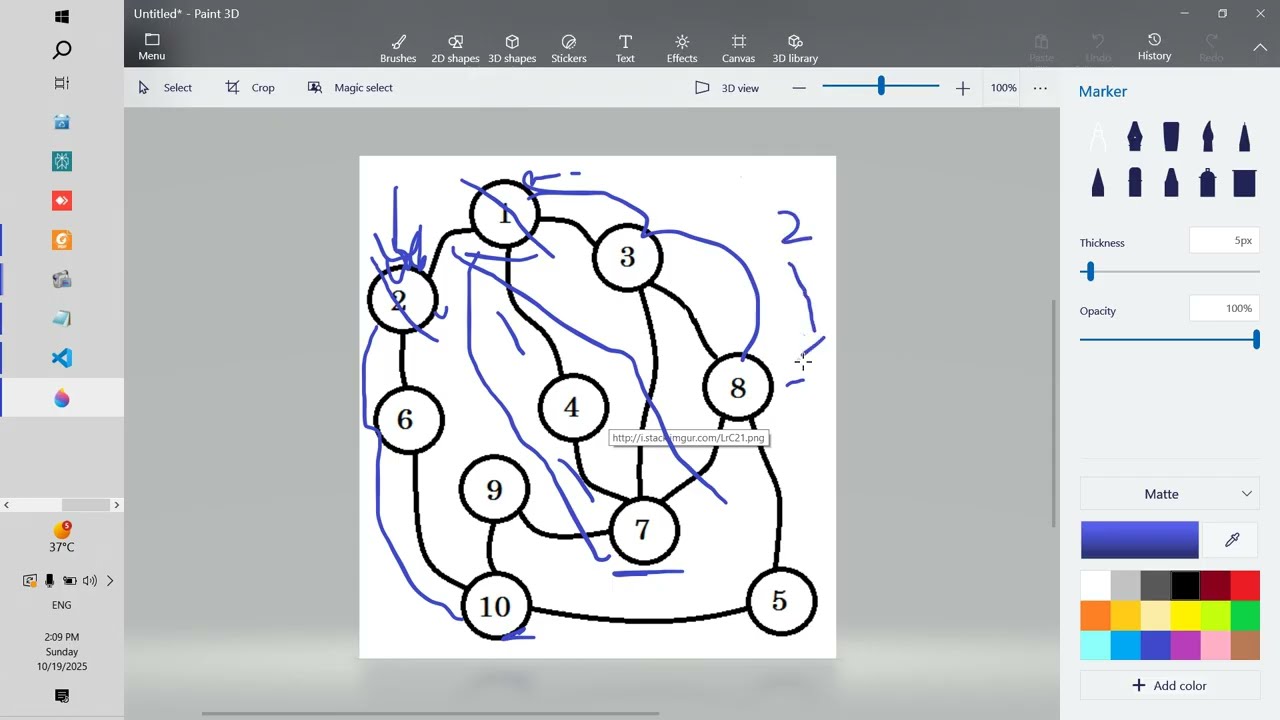Select the Eraser tool
This screenshot has width=1280, height=720.
point(1135,182)
